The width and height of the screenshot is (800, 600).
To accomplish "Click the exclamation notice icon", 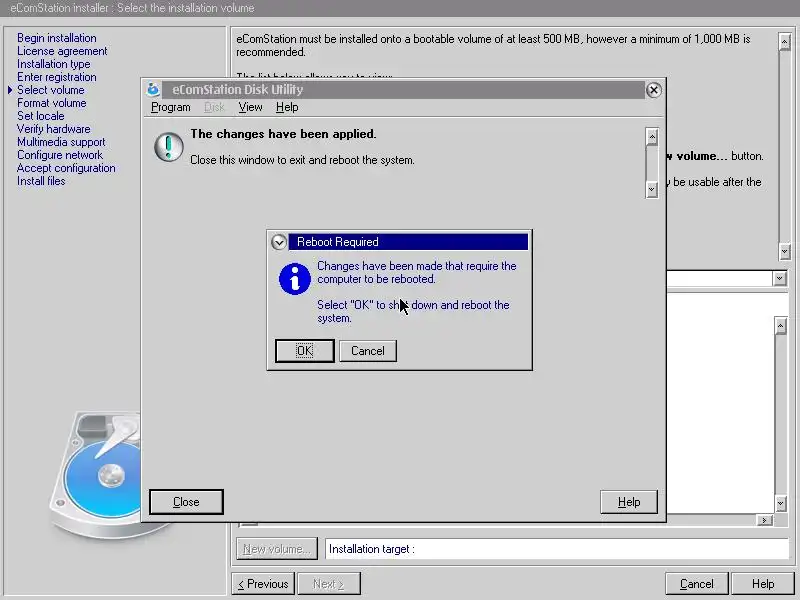I will 168,147.
